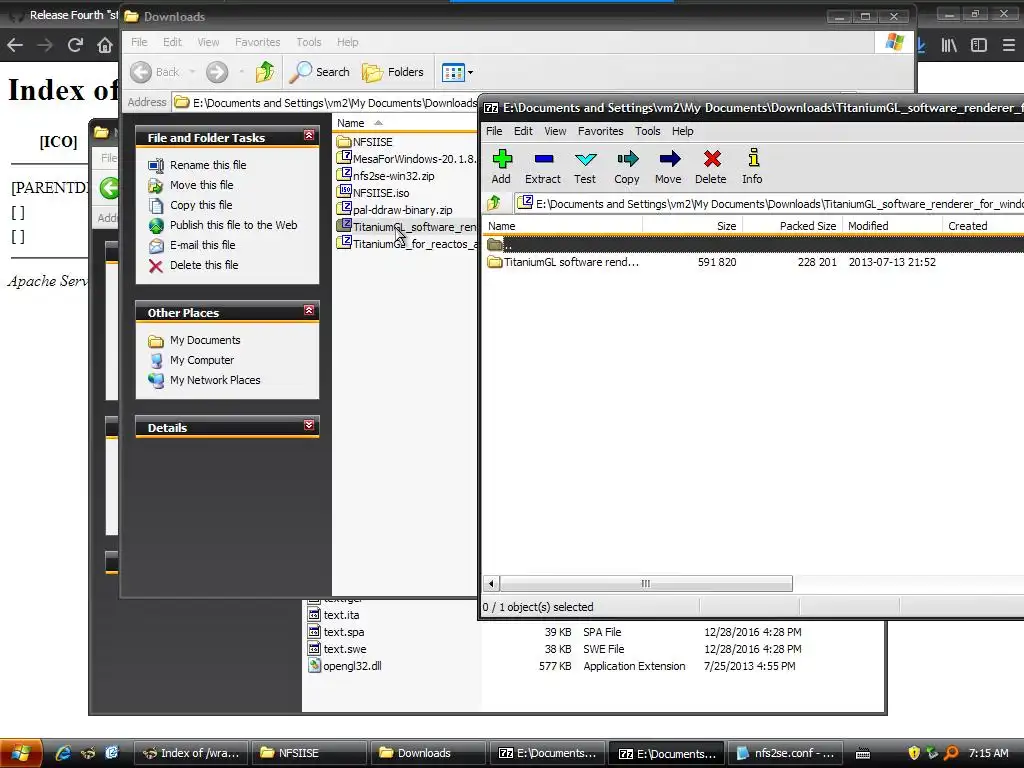Click the 7-Zip scrollbar left arrow
Viewport: 1024px width, 768px height.
point(491,584)
